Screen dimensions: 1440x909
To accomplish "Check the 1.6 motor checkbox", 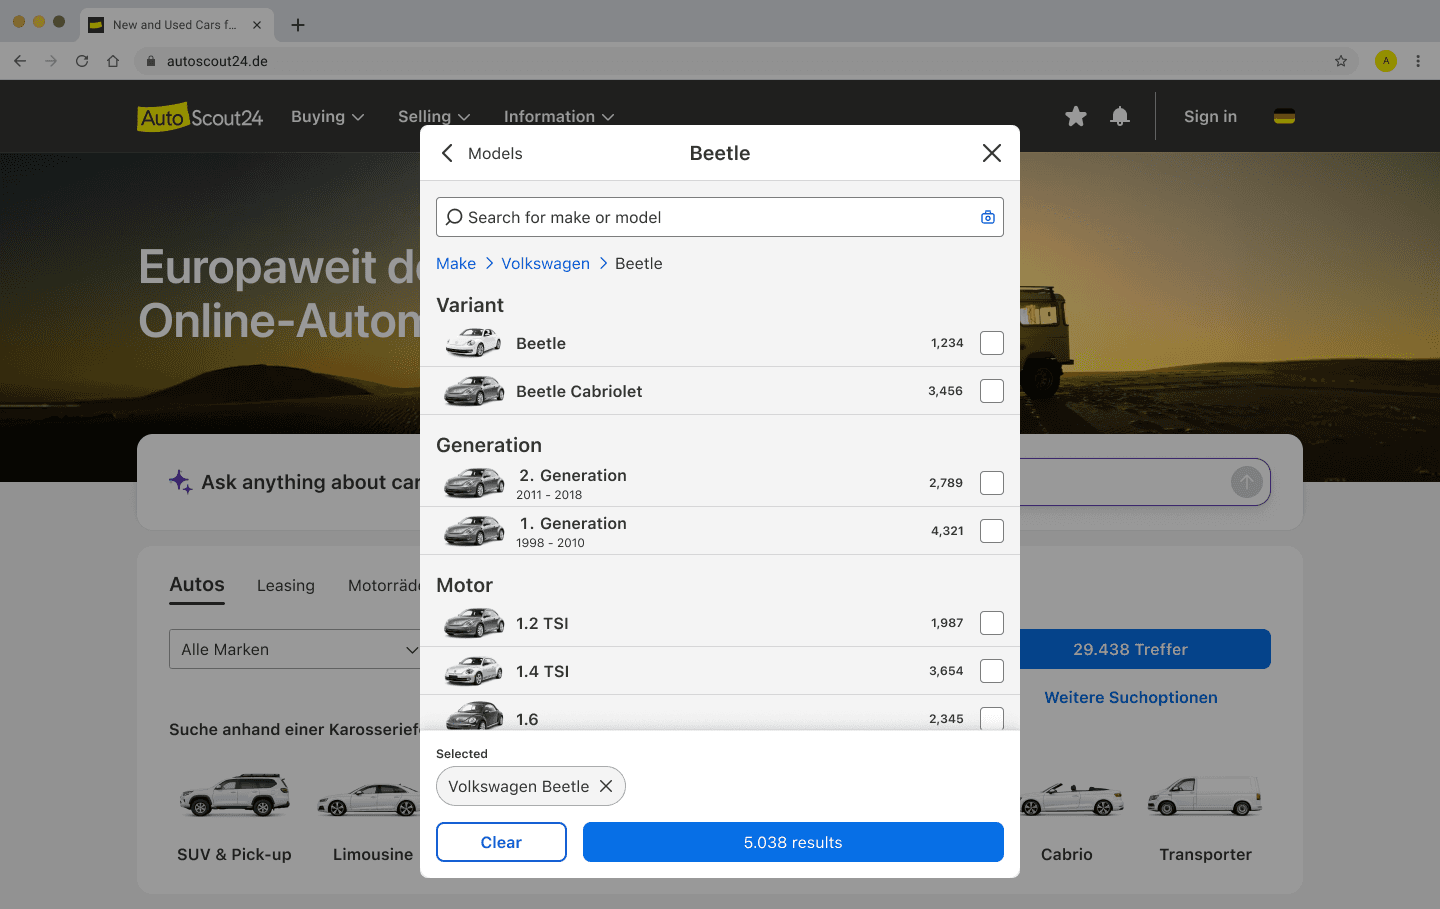I will 992,718.
